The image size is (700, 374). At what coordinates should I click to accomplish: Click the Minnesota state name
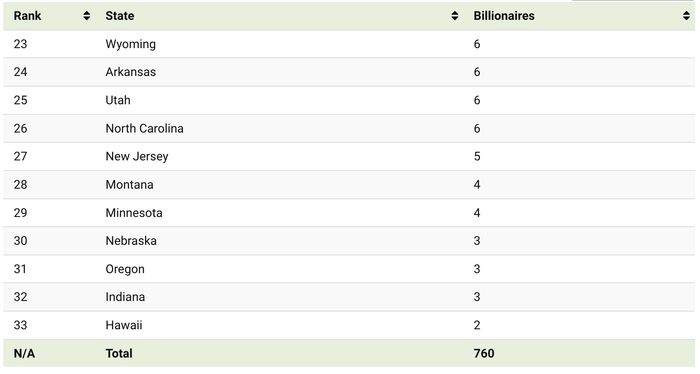(133, 213)
